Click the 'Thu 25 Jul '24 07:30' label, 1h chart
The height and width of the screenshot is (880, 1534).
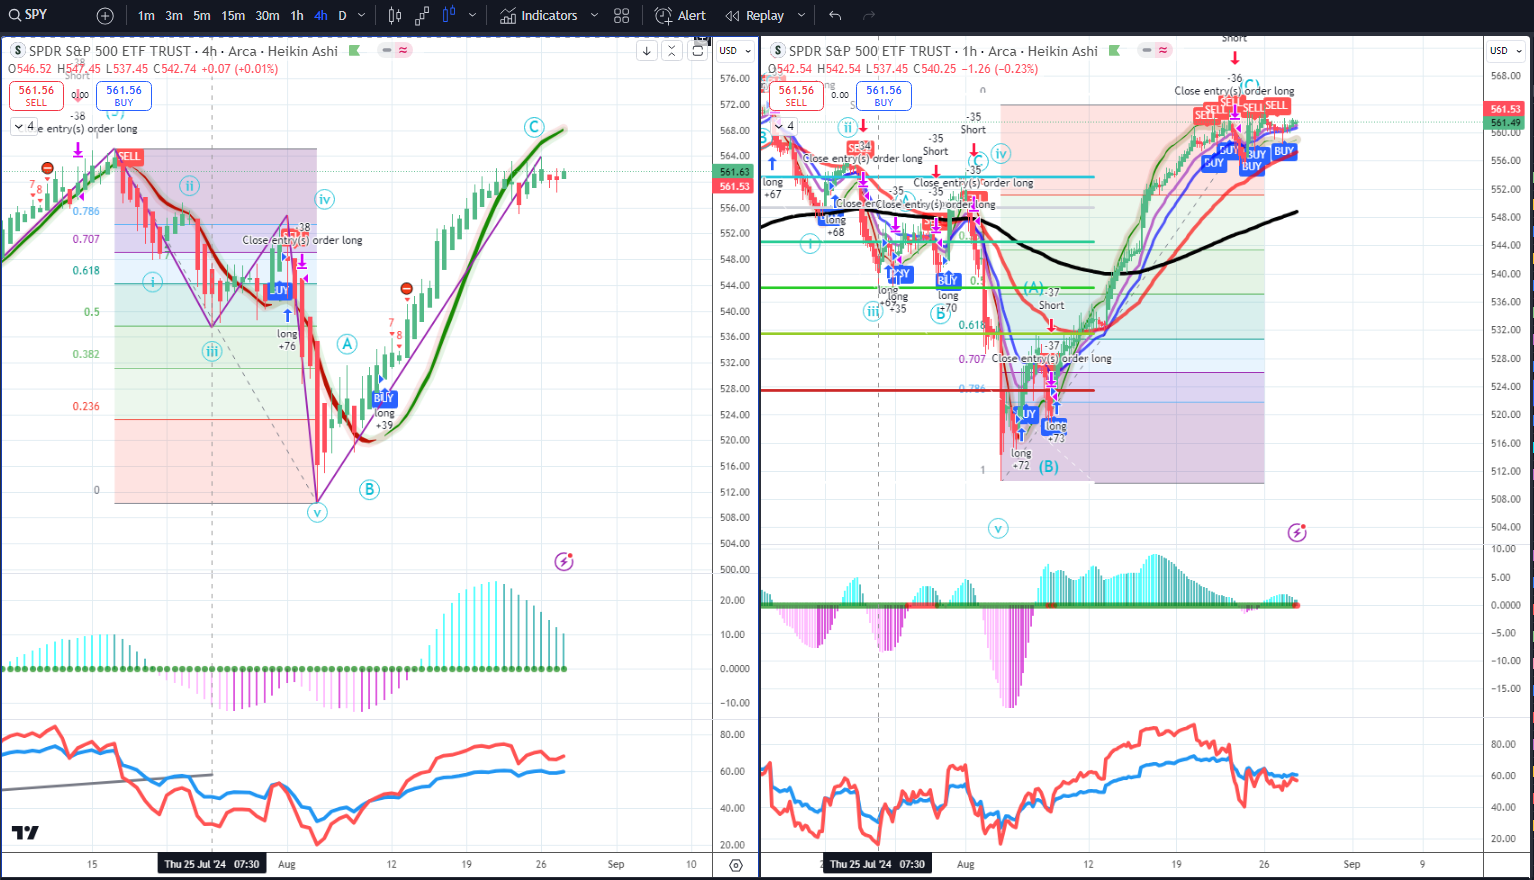coord(877,864)
